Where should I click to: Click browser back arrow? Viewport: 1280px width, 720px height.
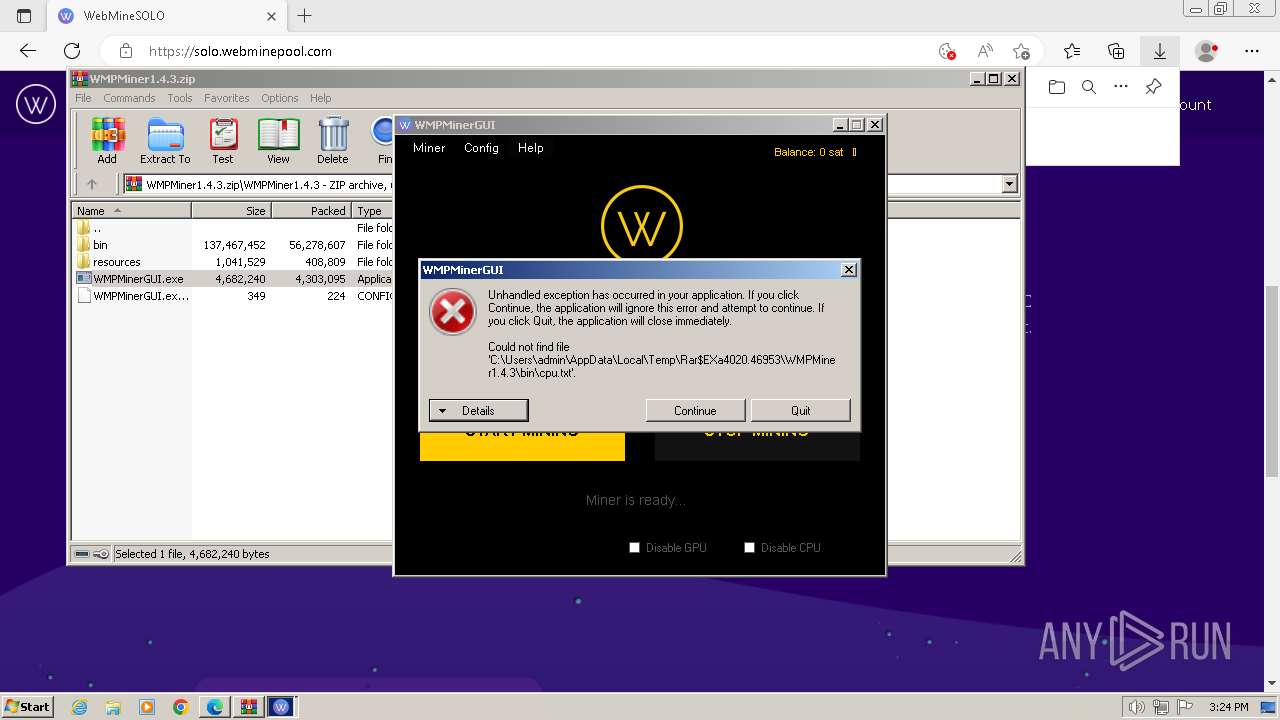(28, 51)
